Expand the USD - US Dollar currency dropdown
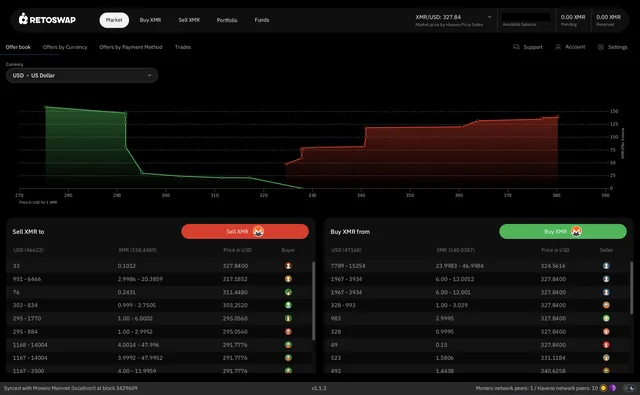Screen dimensions: 640x395 [82, 75]
